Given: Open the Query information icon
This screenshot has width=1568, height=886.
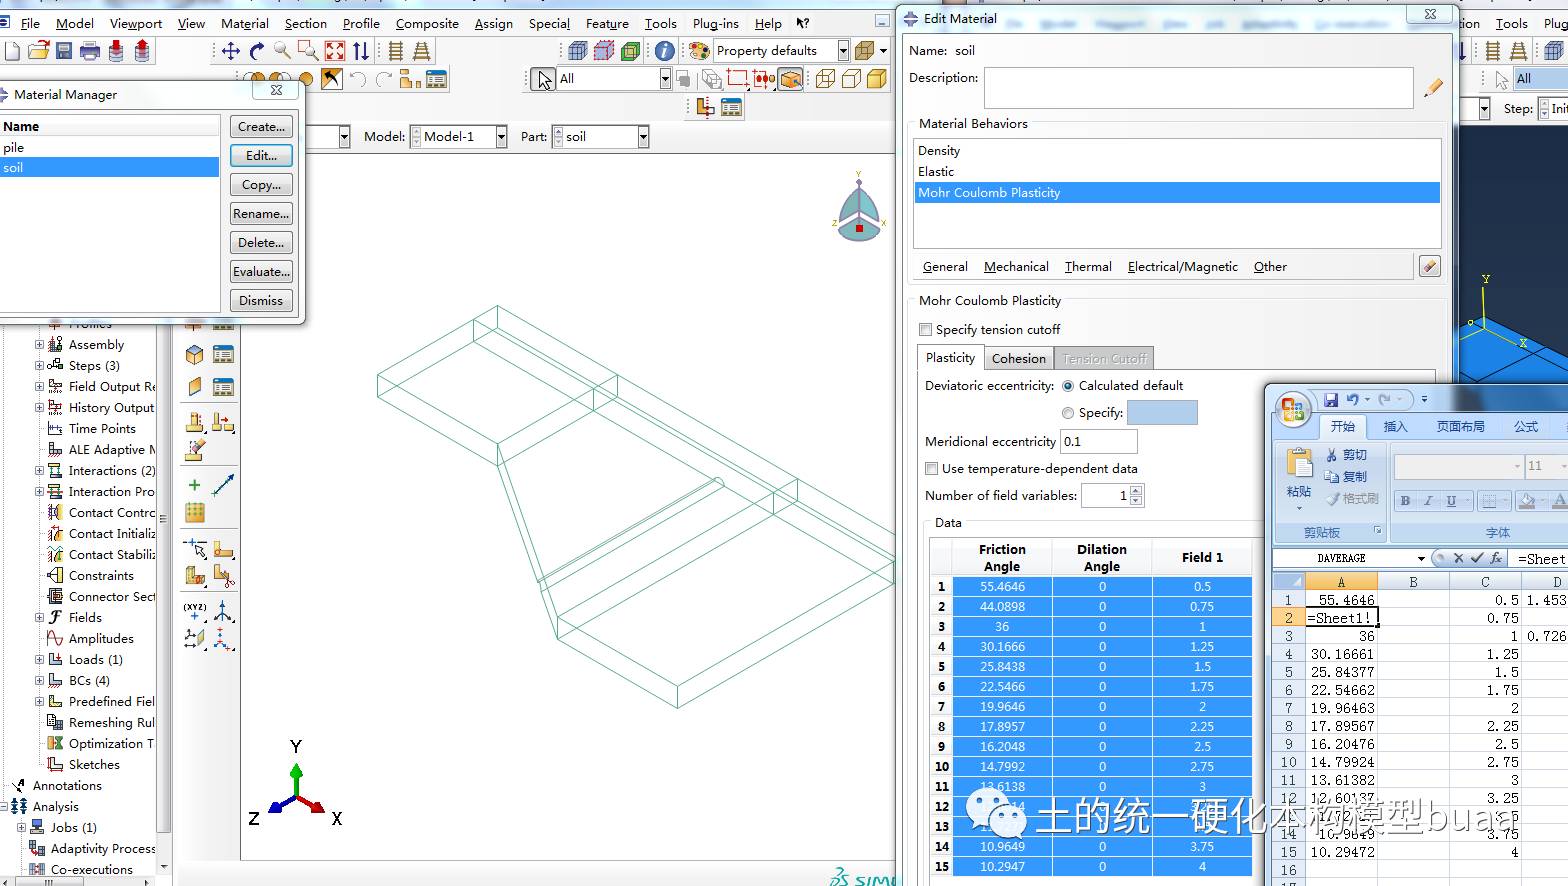Looking at the screenshot, I should [x=664, y=51].
